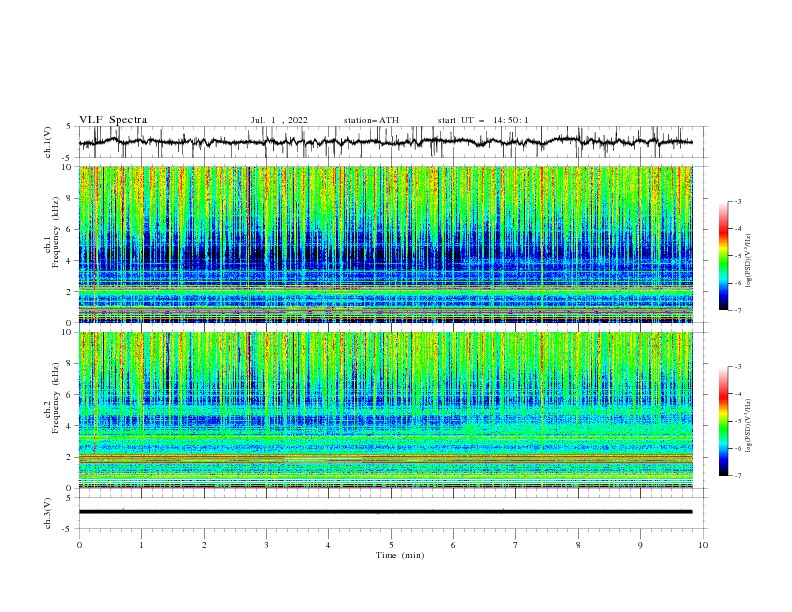Click the ch.1 colorbar log(PSD) label
Viewport: 792px width, 612px height.
click(749, 261)
